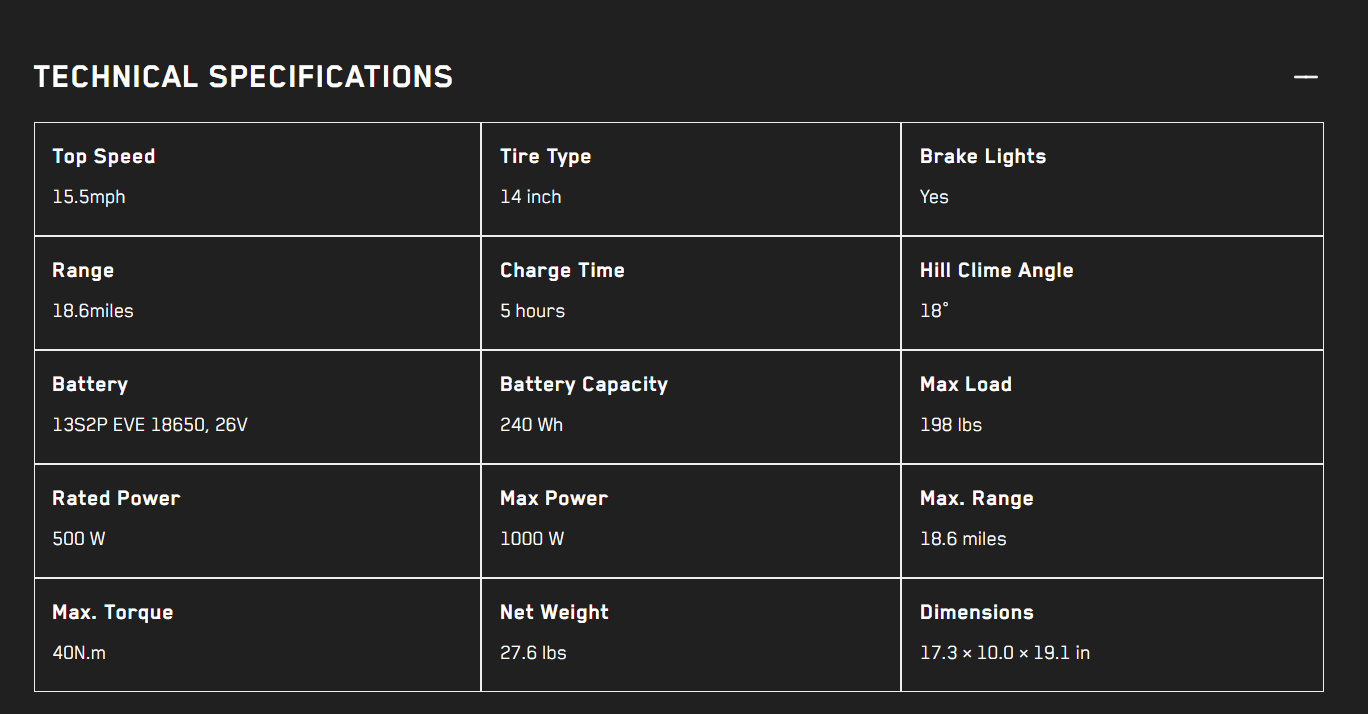The height and width of the screenshot is (714, 1368).
Task: Select the Net Weight value 27.6 lbs
Action: [x=533, y=652]
